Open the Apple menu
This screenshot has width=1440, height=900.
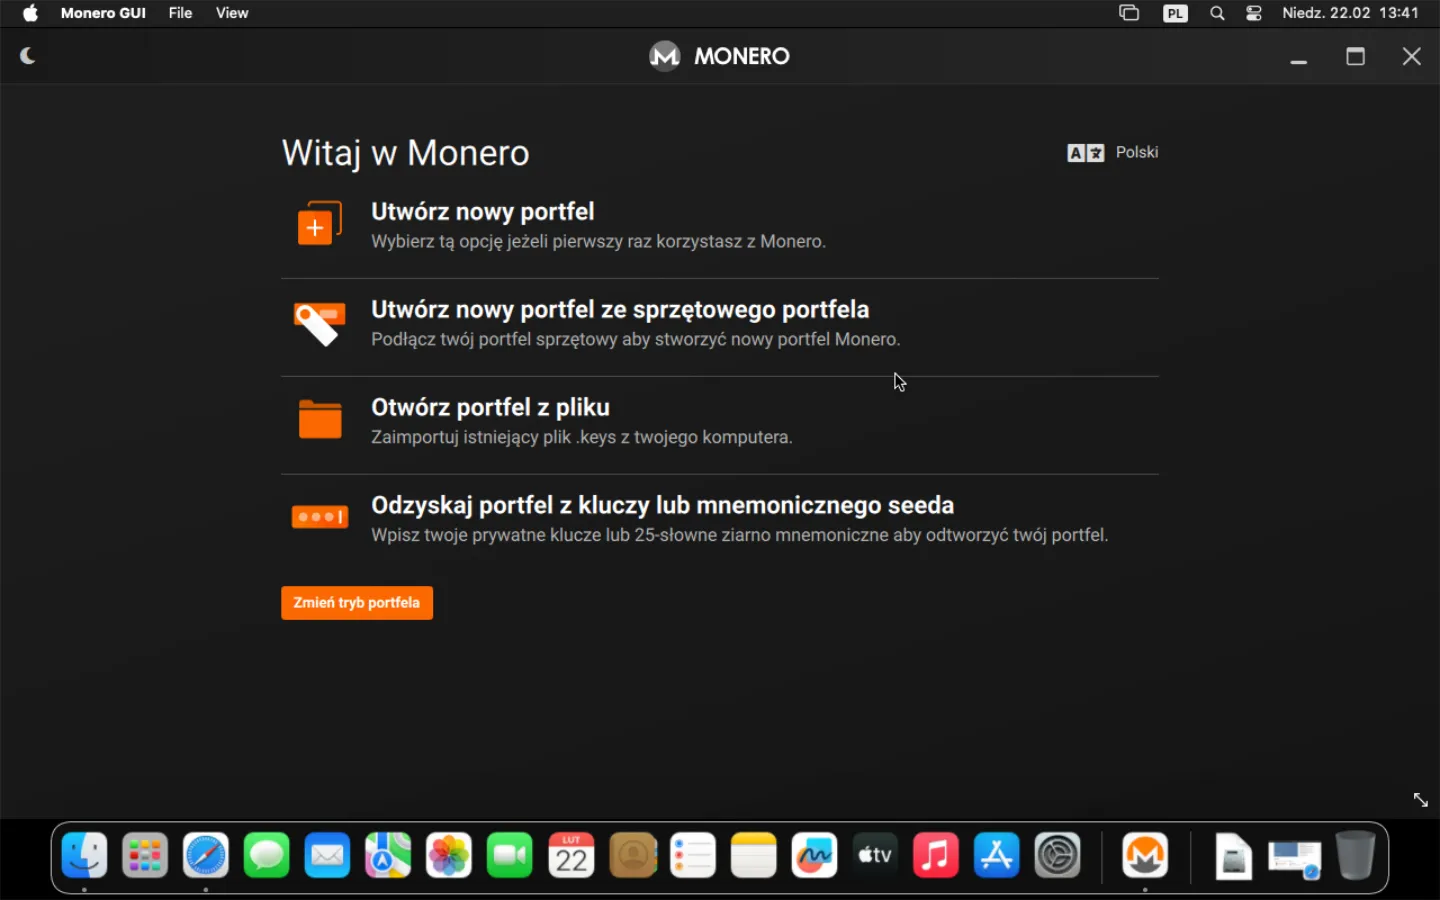(x=30, y=13)
